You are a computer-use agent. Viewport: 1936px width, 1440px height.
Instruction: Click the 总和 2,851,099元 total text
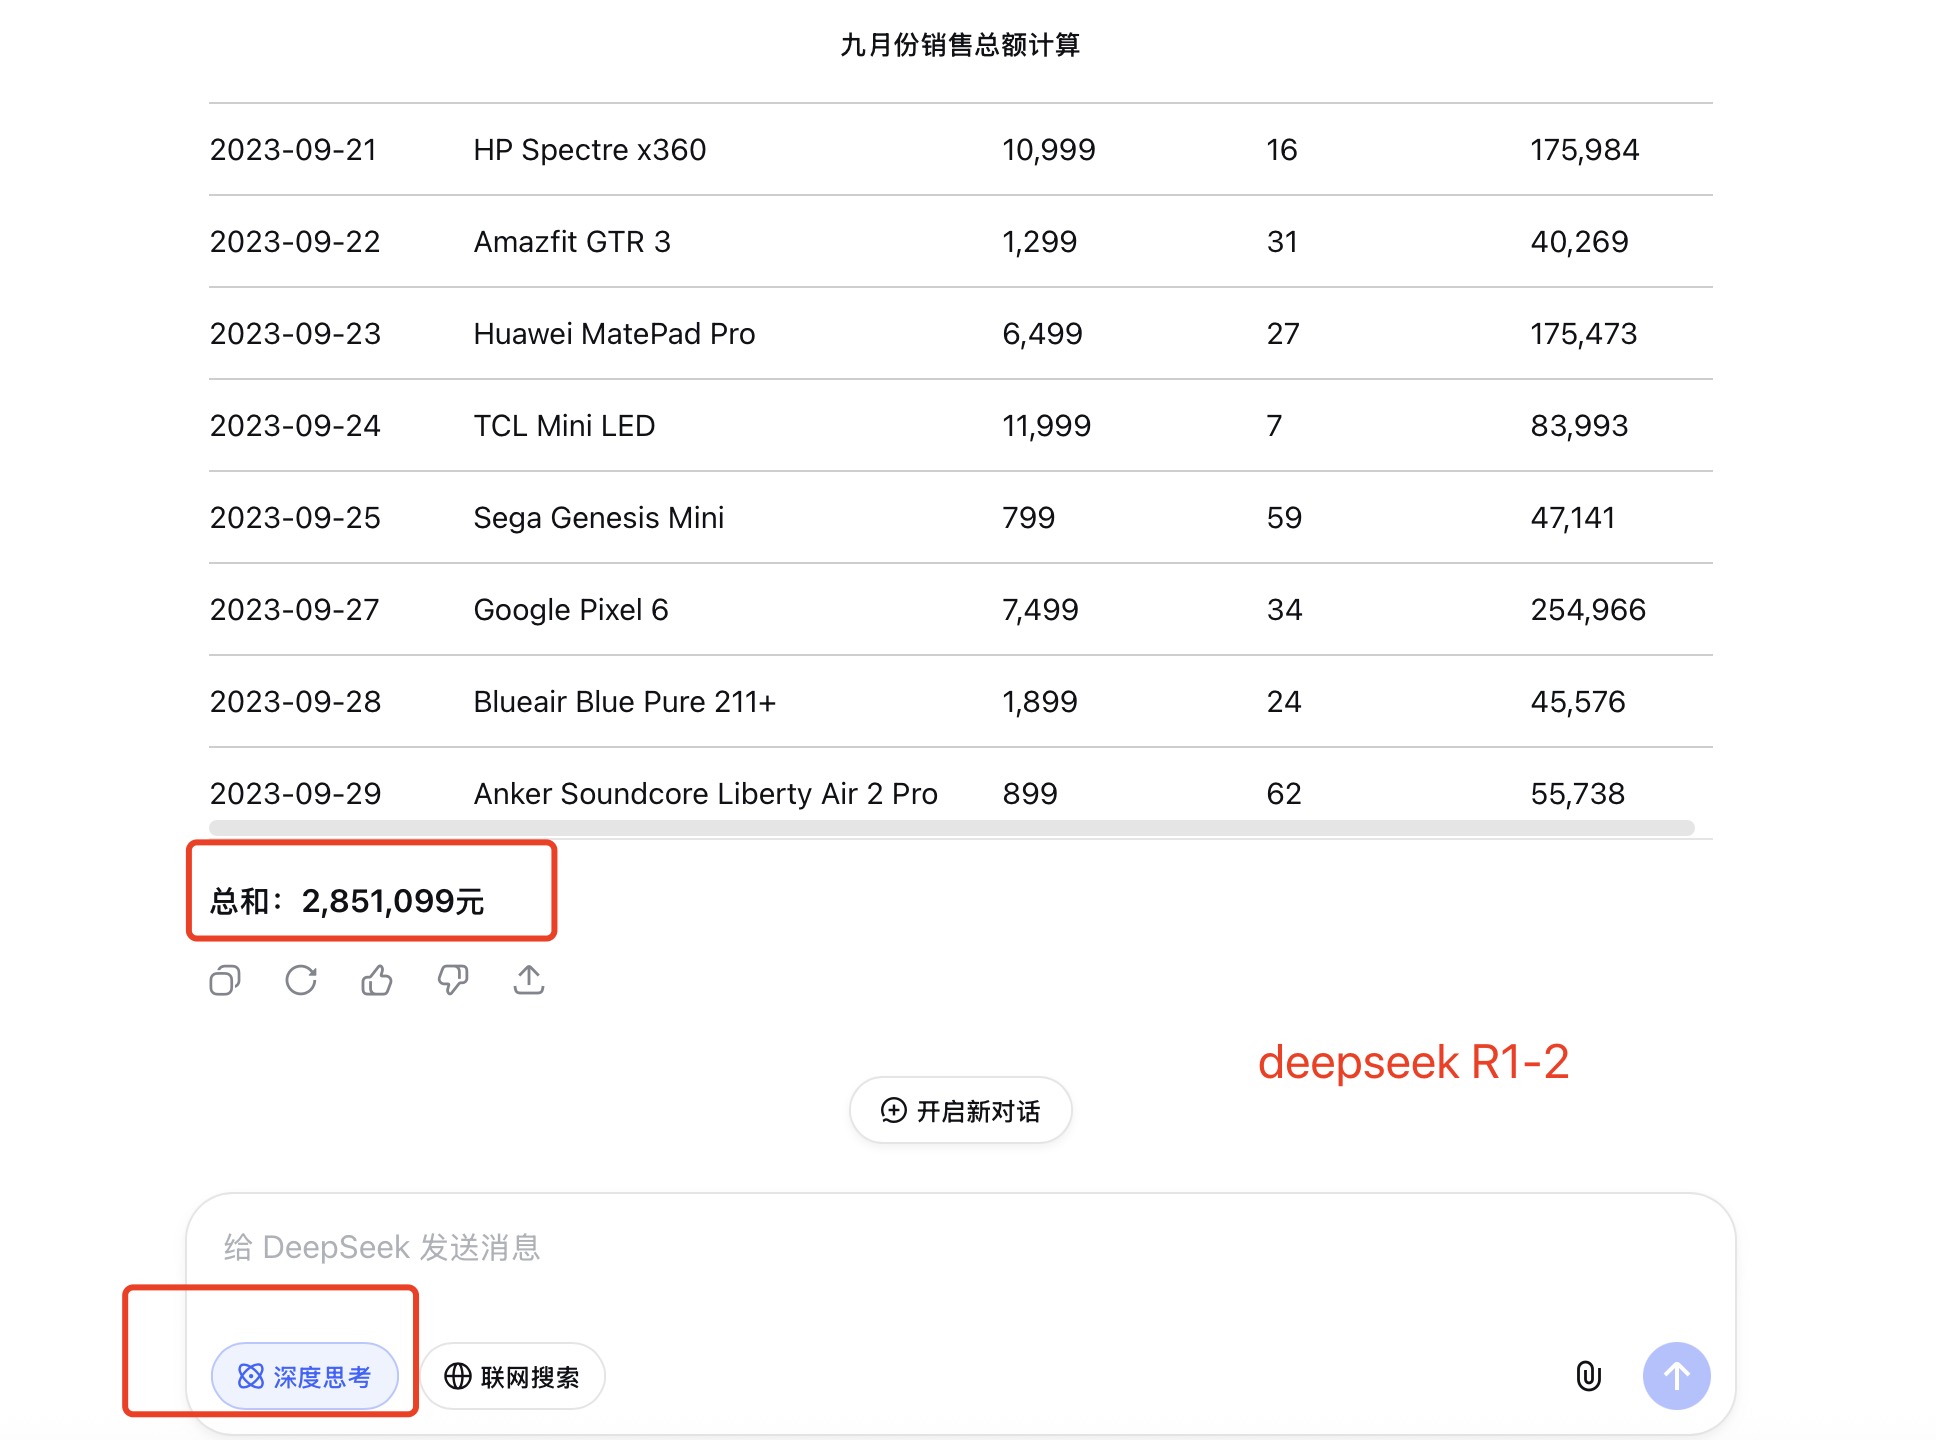[x=347, y=901]
